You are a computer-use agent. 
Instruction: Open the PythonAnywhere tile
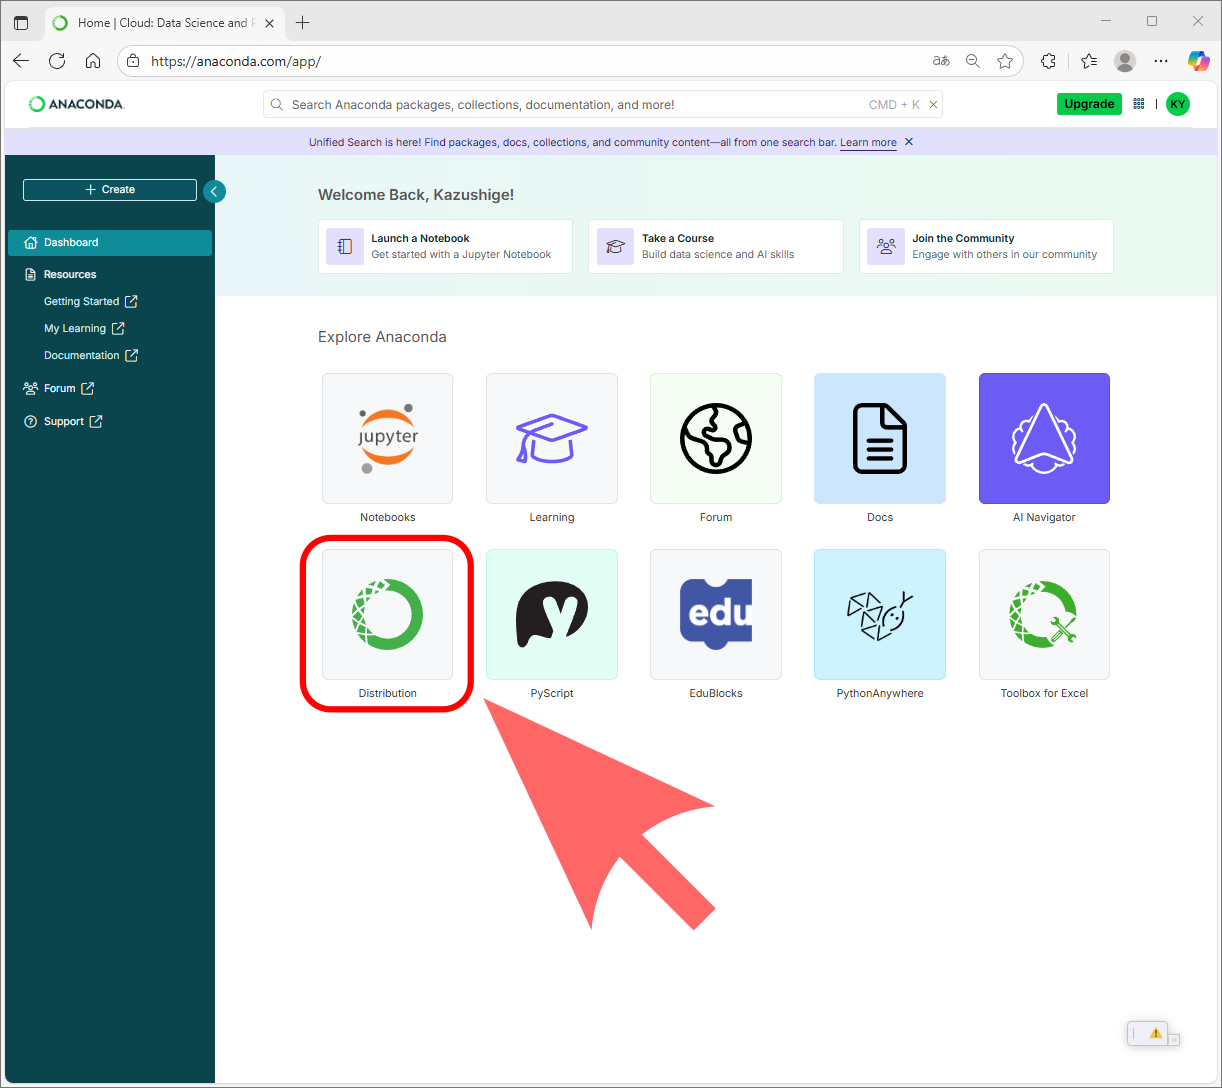(879, 614)
